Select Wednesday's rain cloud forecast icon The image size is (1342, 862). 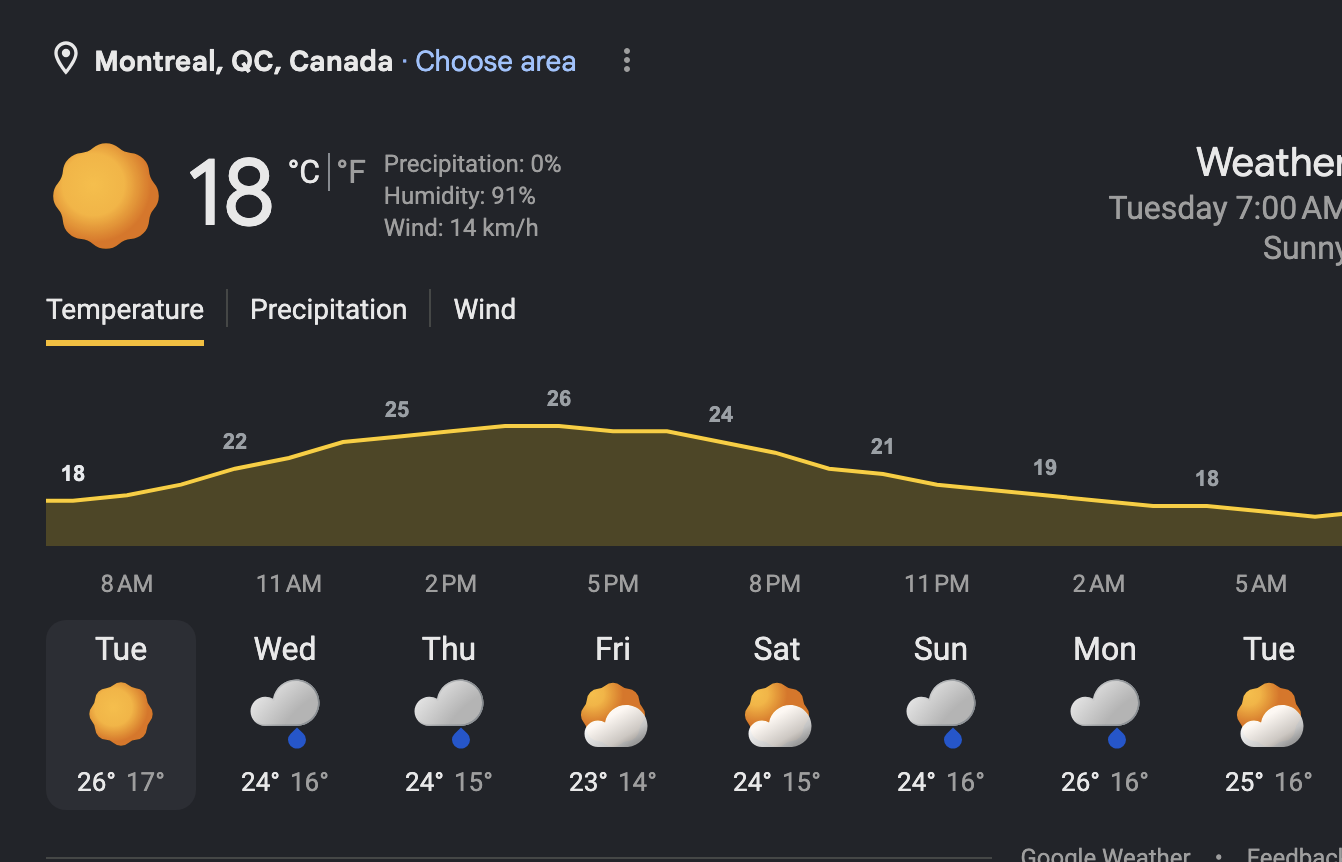coord(285,714)
